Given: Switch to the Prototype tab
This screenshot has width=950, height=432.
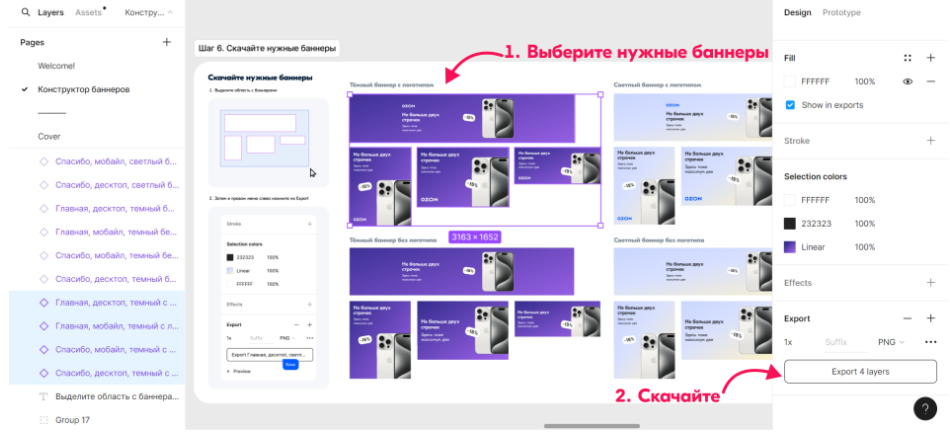Looking at the screenshot, I should [x=841, y=13].
